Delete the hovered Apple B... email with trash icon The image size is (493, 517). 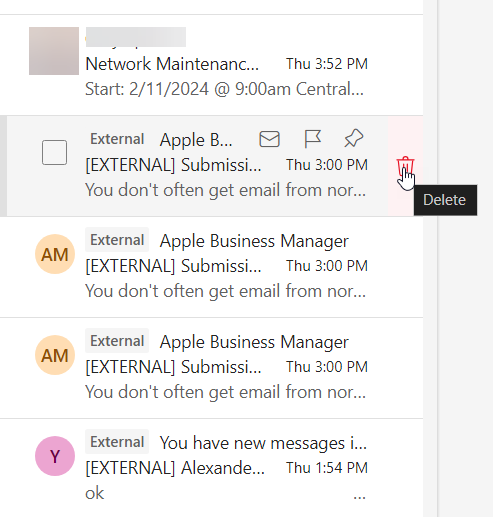click(405, 166)
